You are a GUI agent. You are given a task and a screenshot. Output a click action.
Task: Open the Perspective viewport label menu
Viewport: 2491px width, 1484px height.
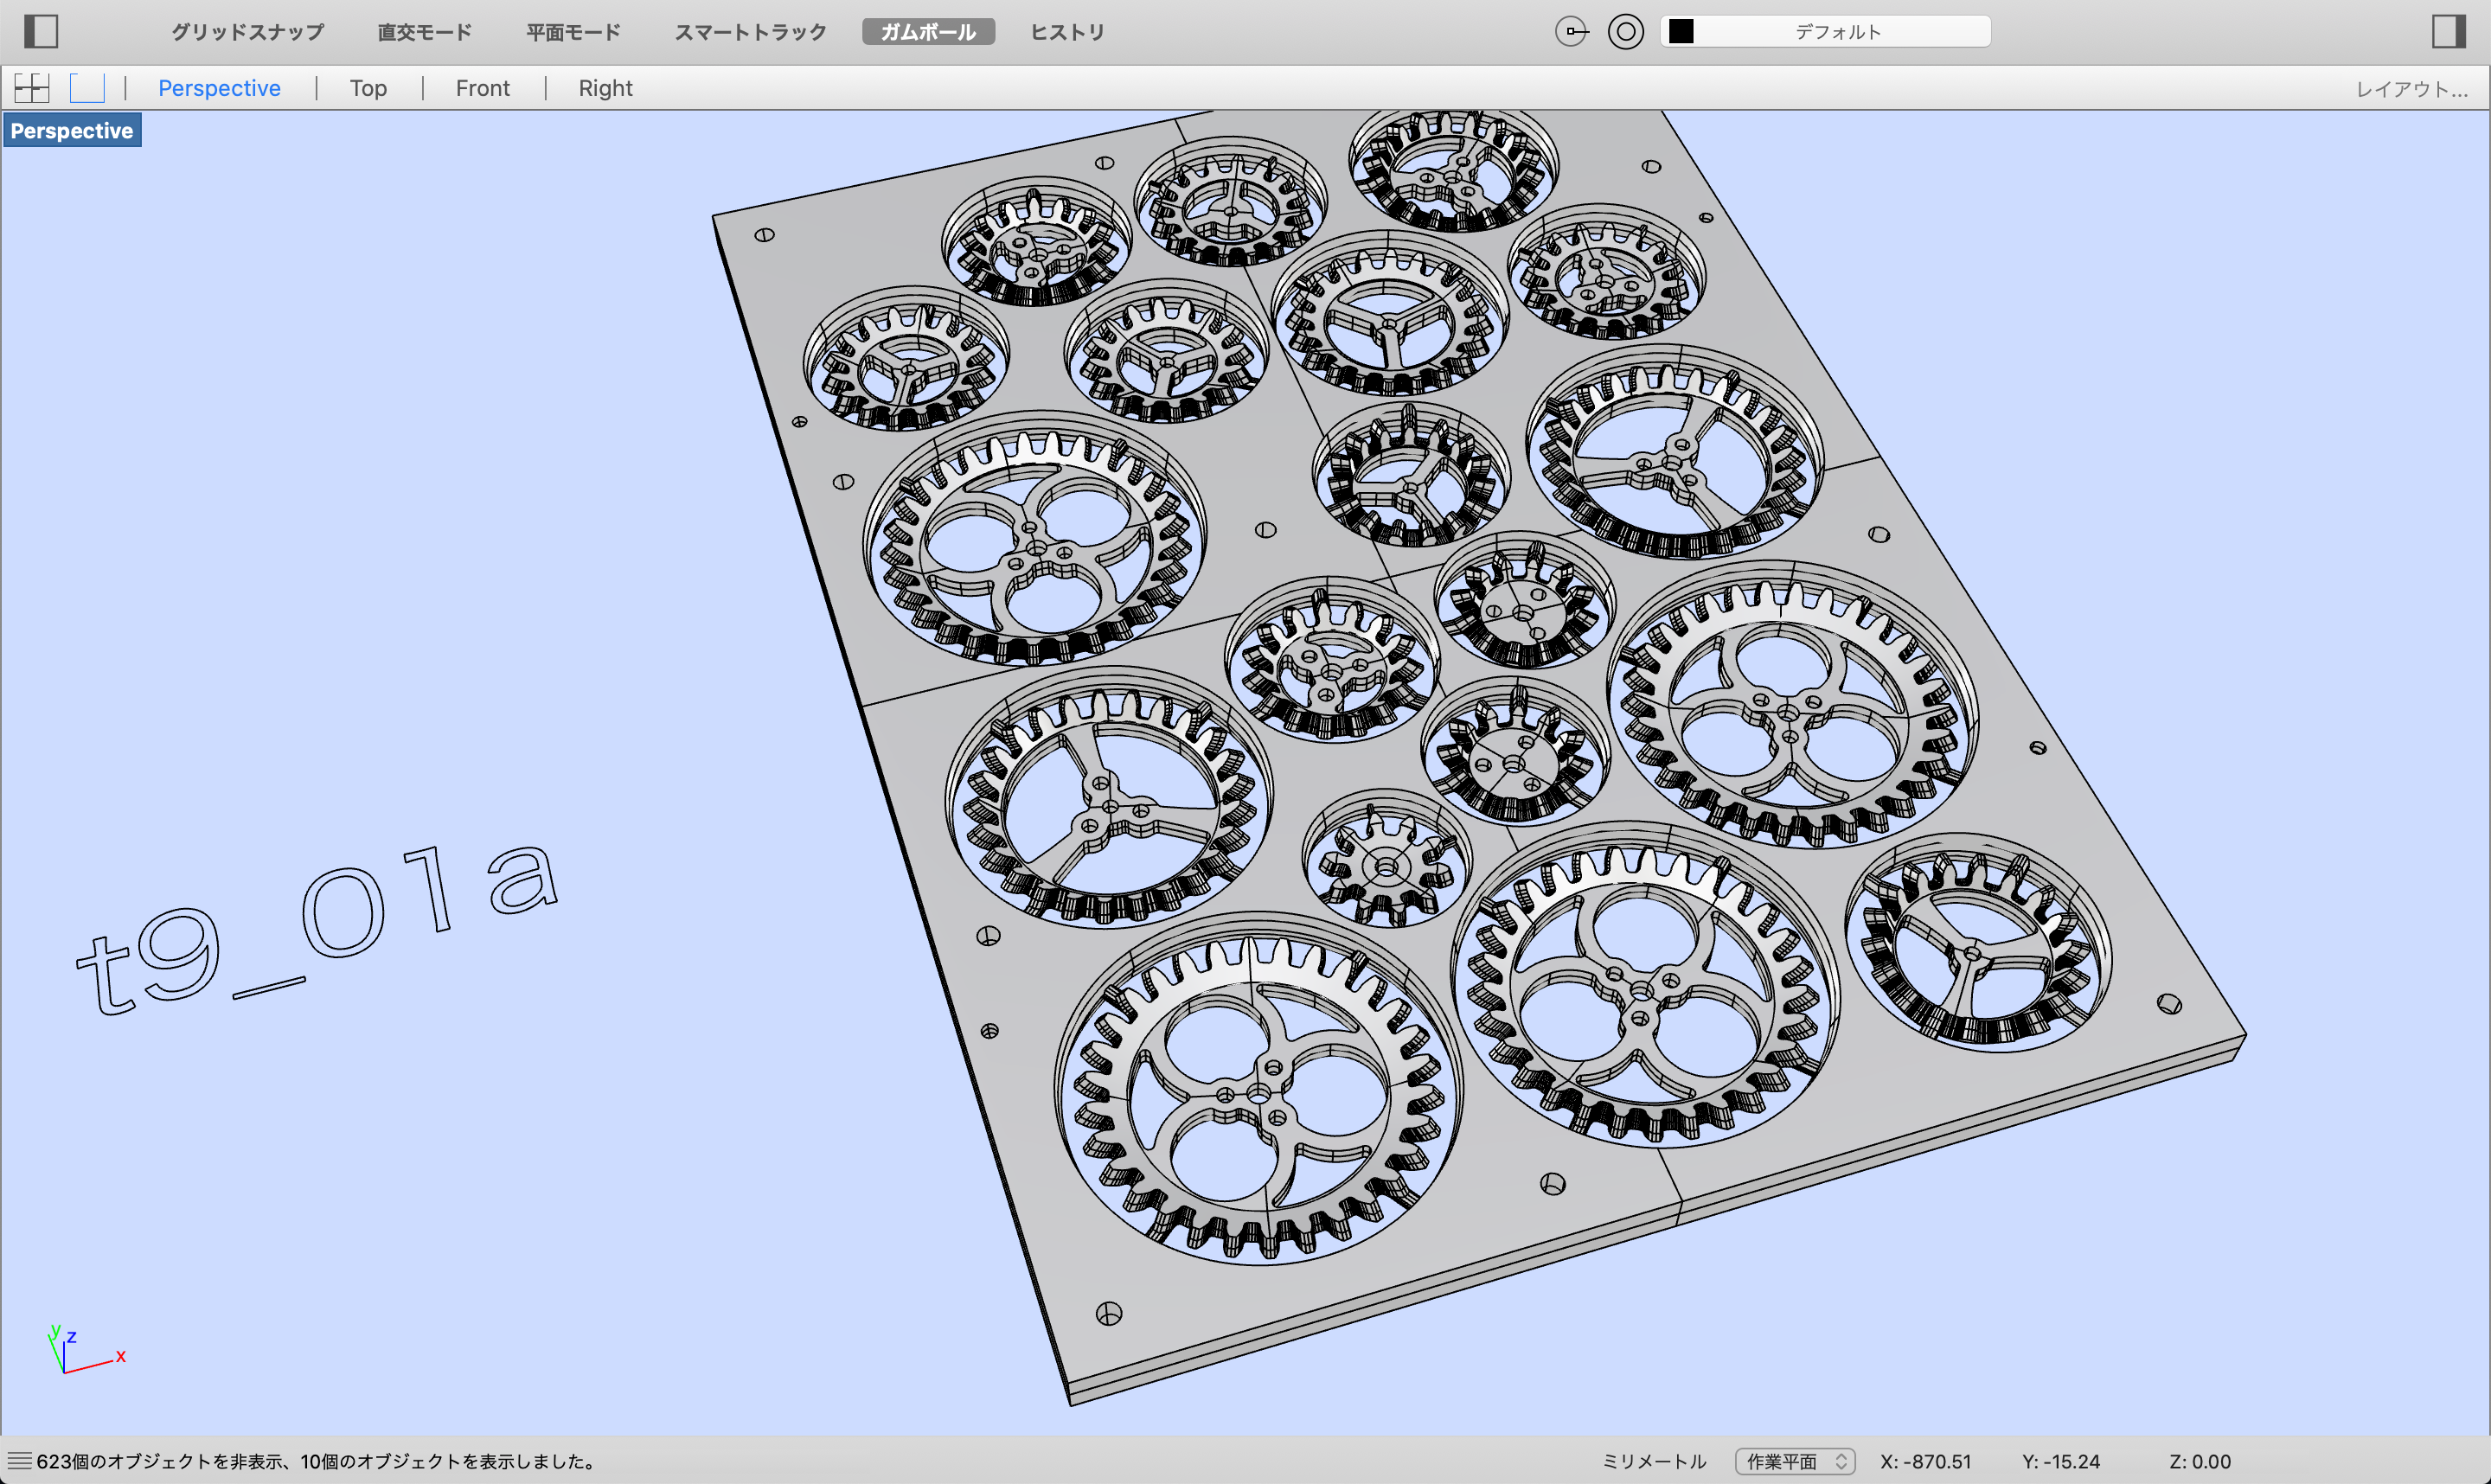(x=72, y=131)
